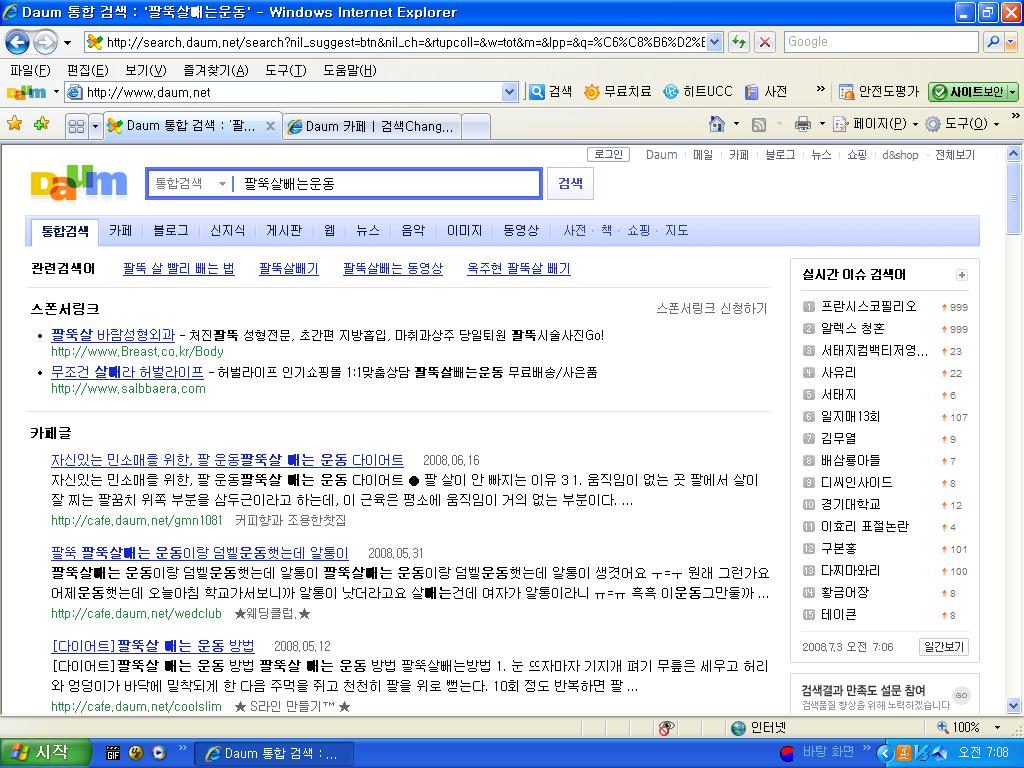This screenshot has height=768, width=1024.
Task: Click the blue 검색 search button
Action: coord(570,184)
